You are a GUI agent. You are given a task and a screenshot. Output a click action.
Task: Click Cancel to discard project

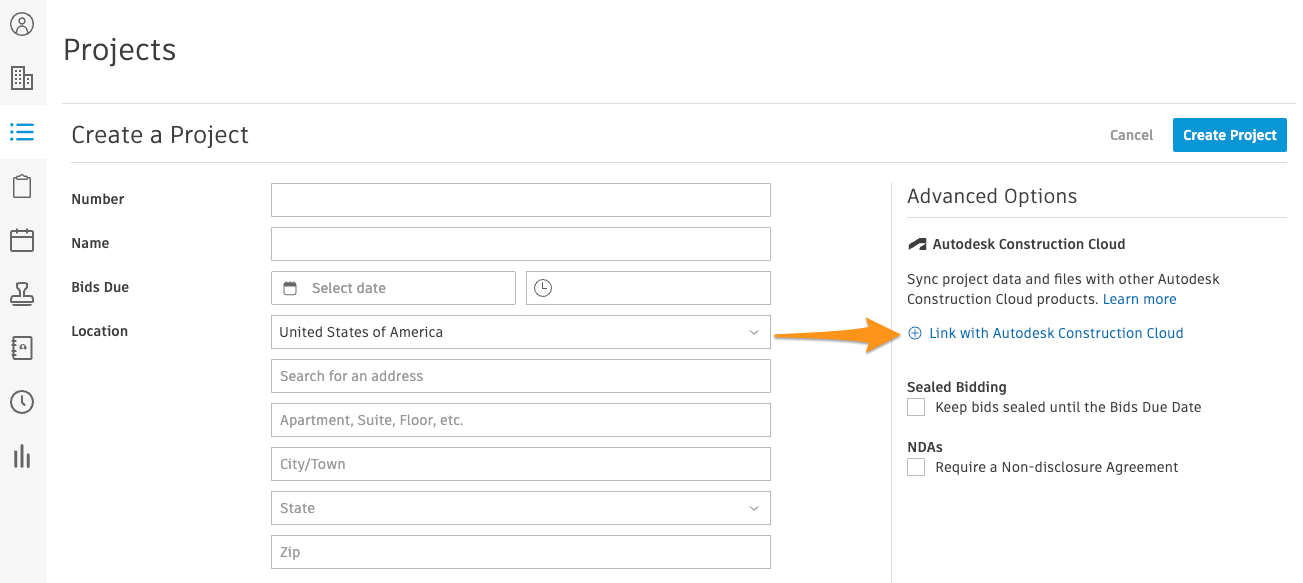(1131, 135)
